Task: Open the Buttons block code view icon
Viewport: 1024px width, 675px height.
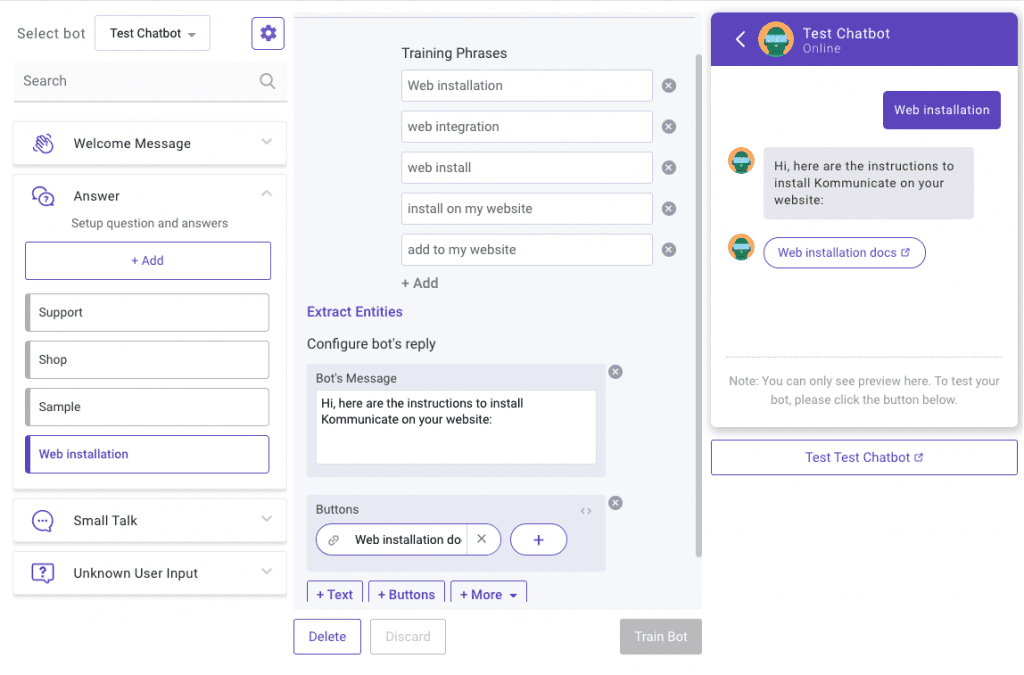Action: pos(586,511)
